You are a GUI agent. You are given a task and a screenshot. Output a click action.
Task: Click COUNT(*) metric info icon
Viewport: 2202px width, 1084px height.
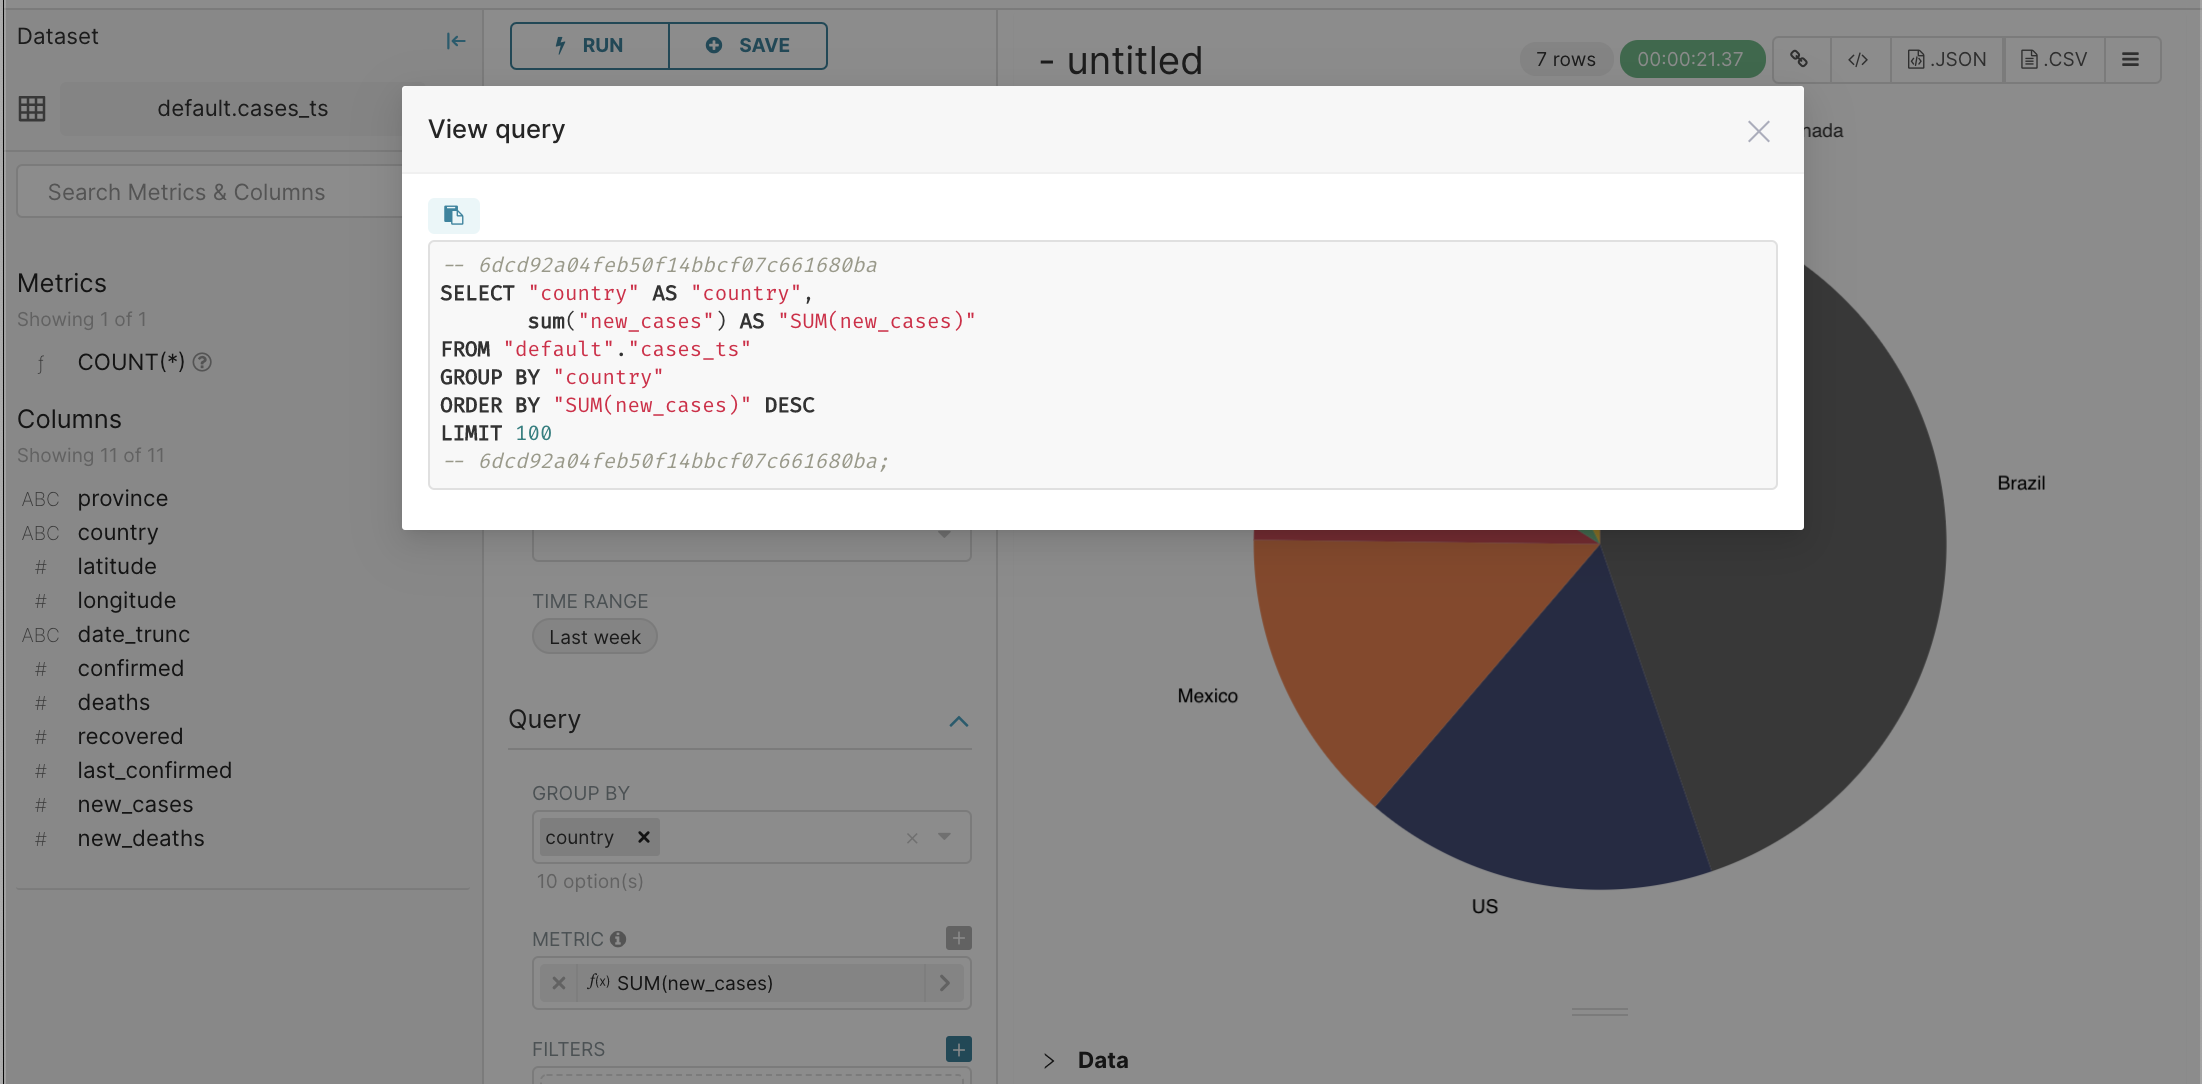pyautogui.click(x=202, y=362)
